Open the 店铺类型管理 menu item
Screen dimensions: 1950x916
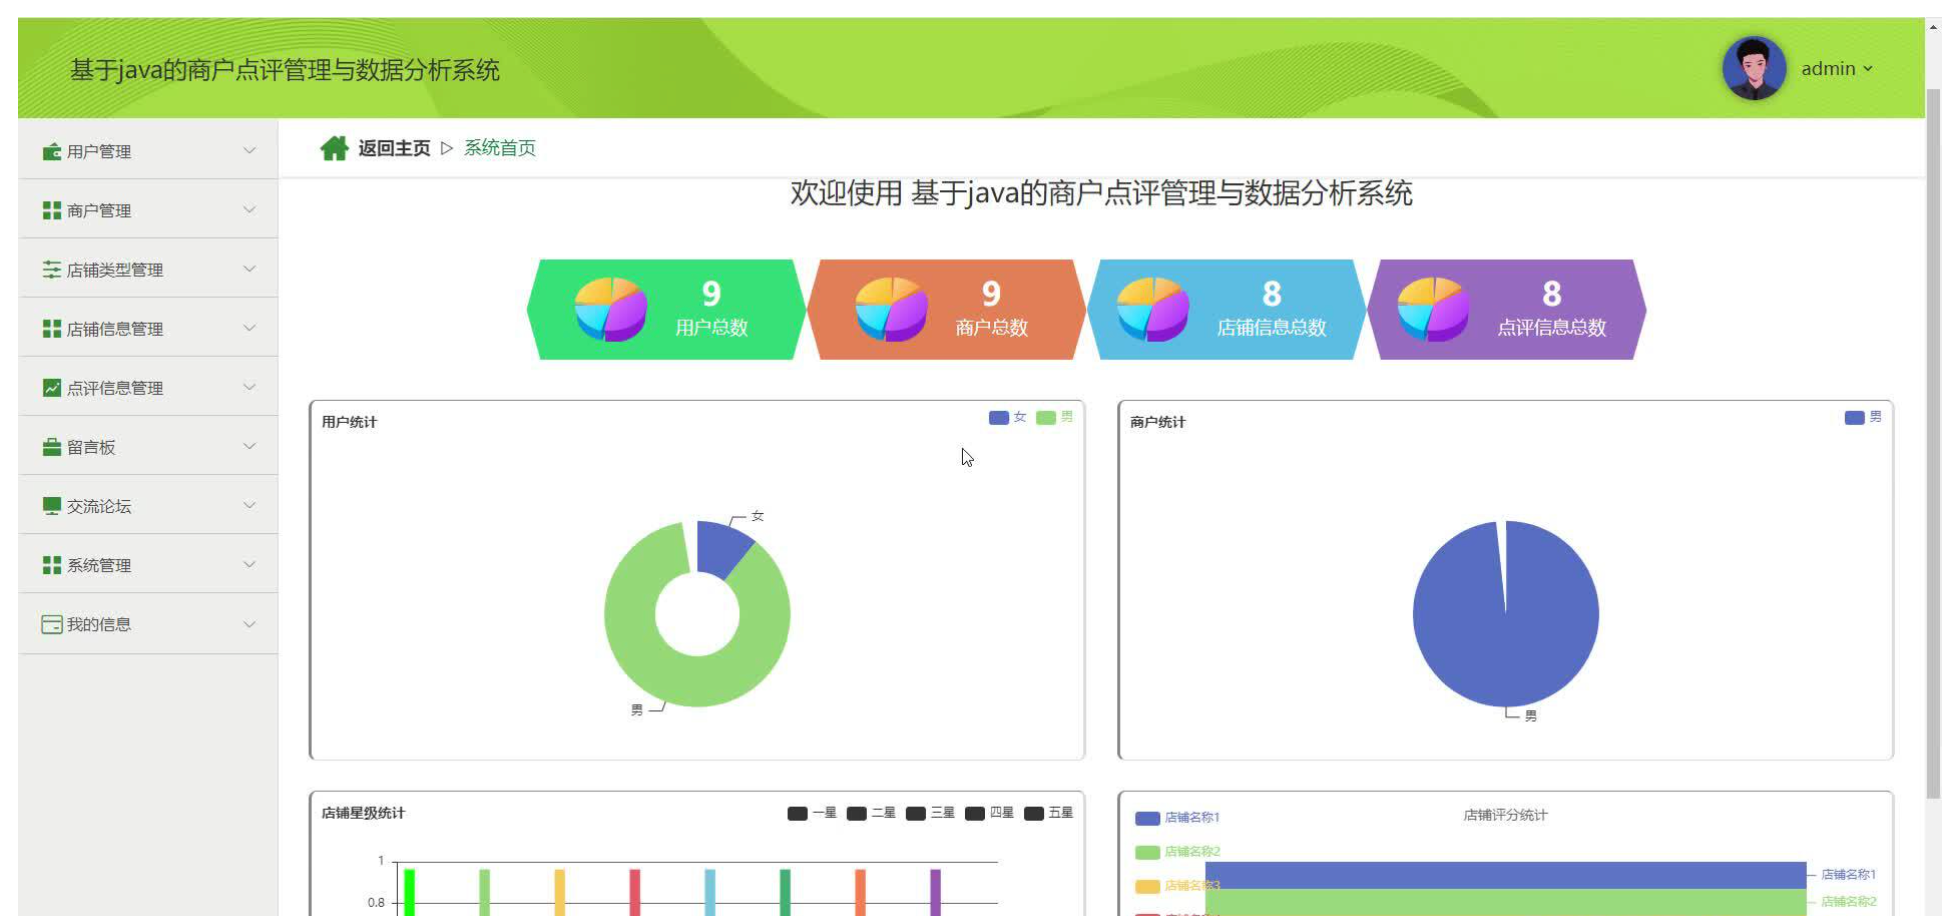148,269
